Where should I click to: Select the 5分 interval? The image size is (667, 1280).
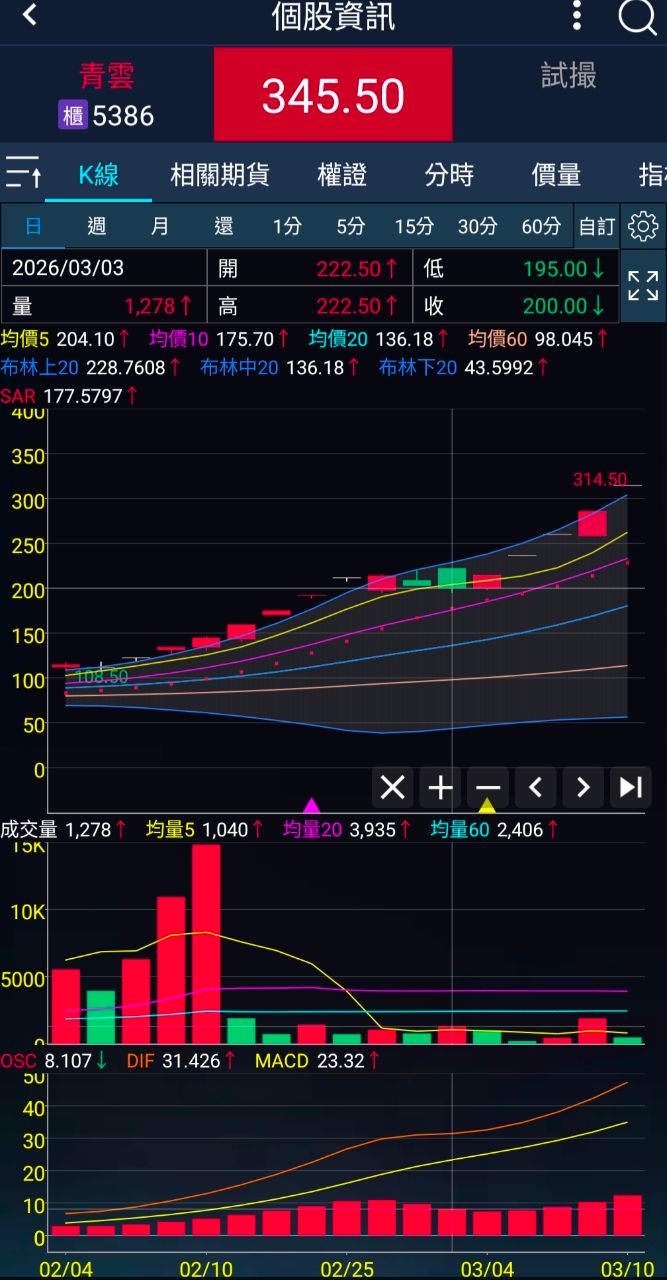[350, 226]
